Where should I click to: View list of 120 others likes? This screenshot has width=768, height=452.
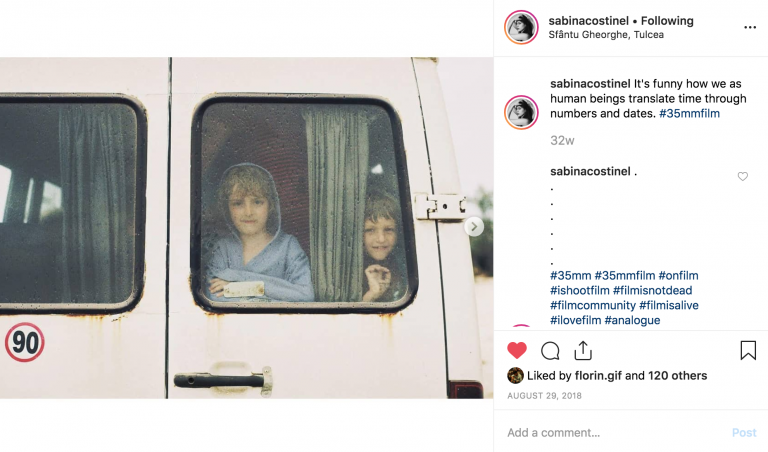pos(677,376)
